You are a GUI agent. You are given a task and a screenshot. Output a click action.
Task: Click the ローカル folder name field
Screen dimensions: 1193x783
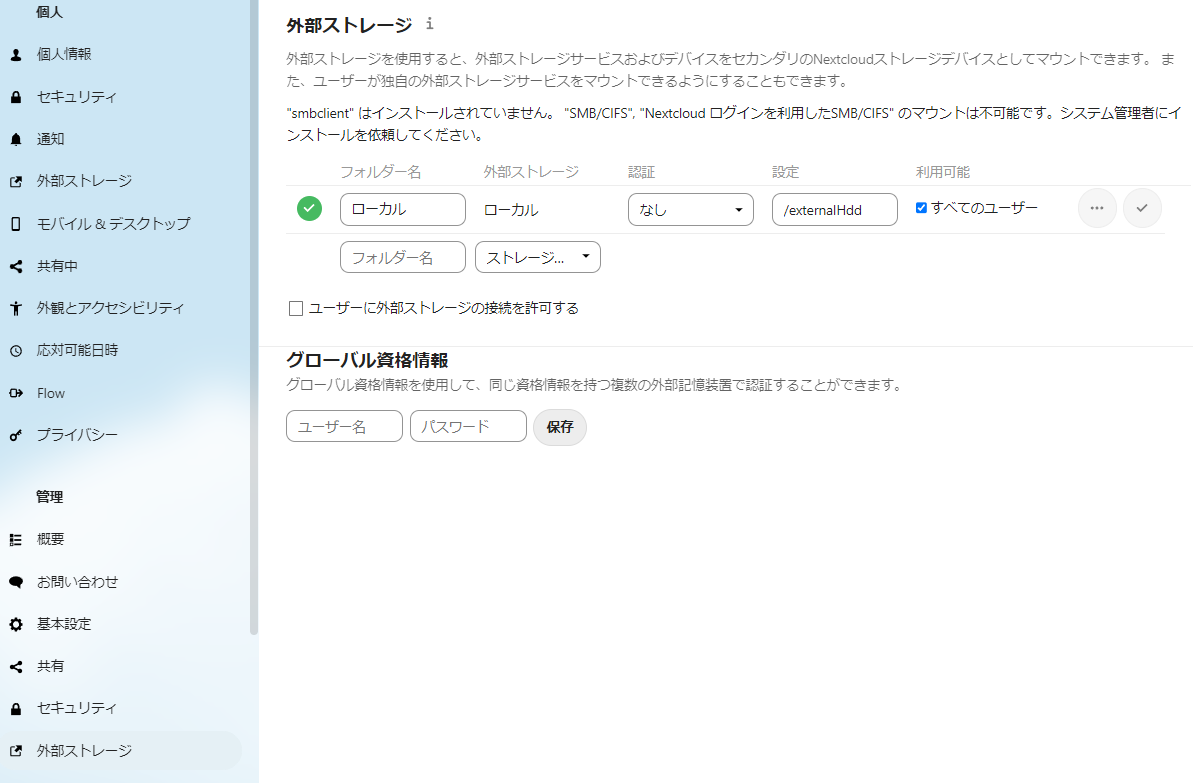pyautogui.click(x=402, y=209)
